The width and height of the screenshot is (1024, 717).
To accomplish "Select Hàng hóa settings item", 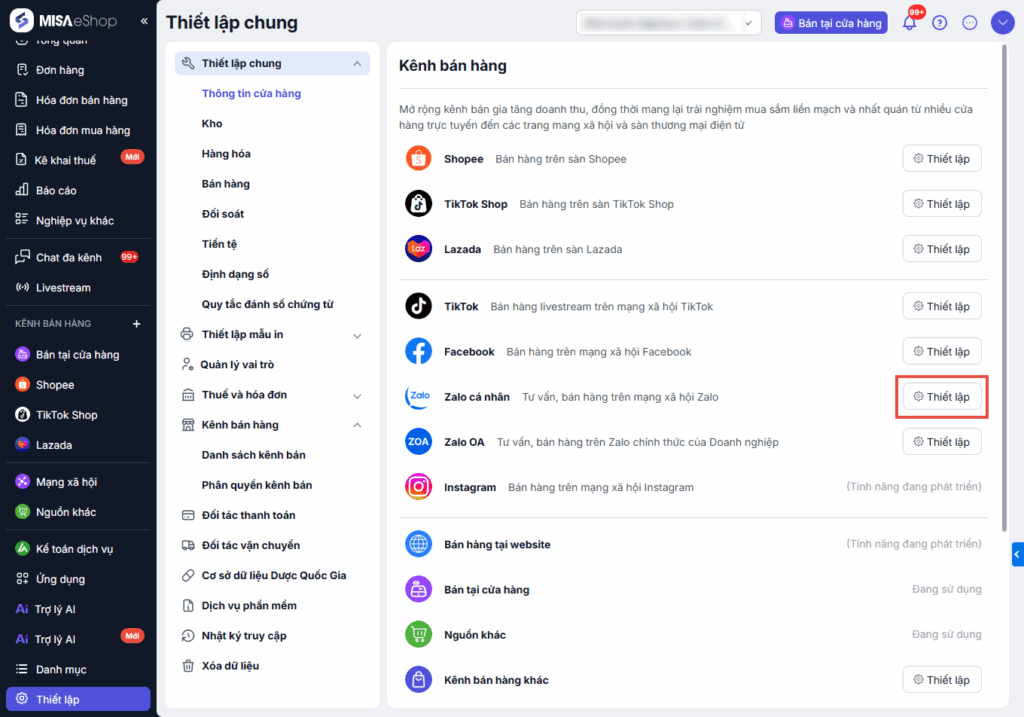I will tap(226, 153).
